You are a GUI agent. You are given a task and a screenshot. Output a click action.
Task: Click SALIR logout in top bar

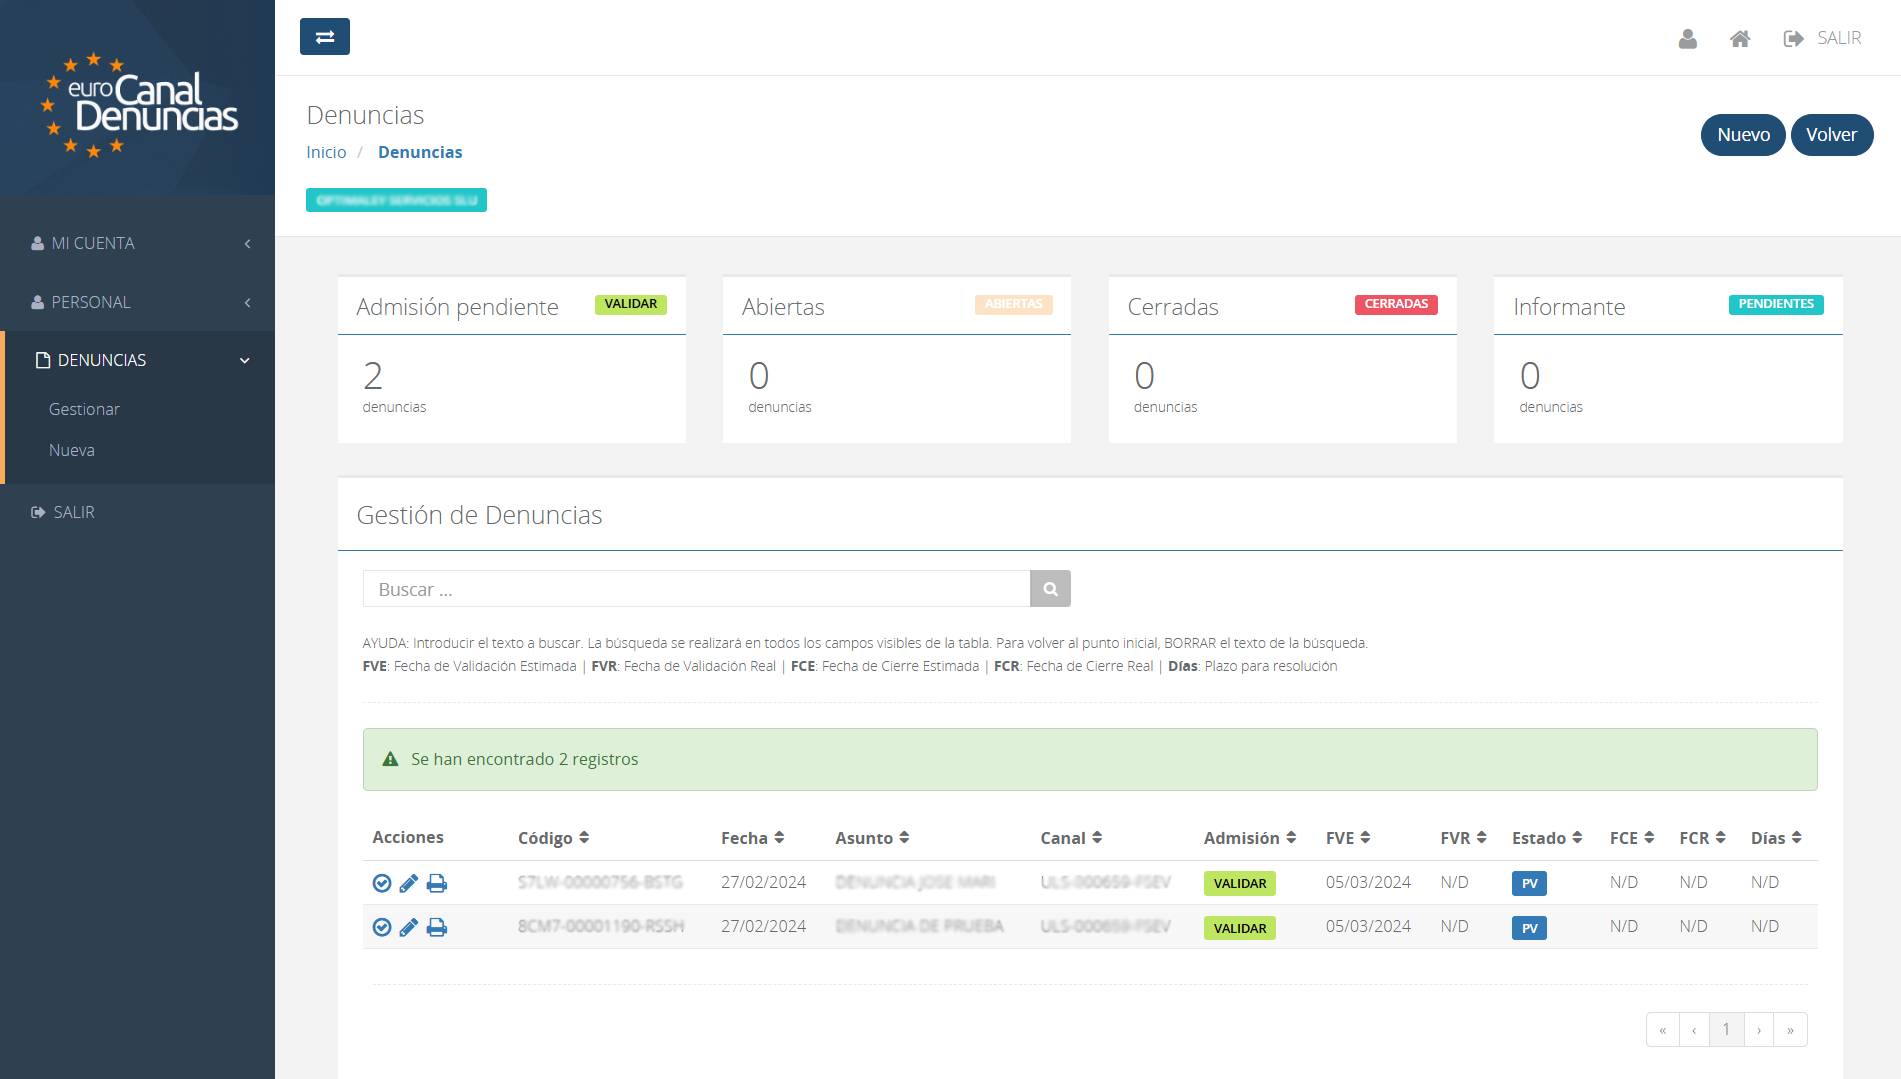click(1822, 39)
